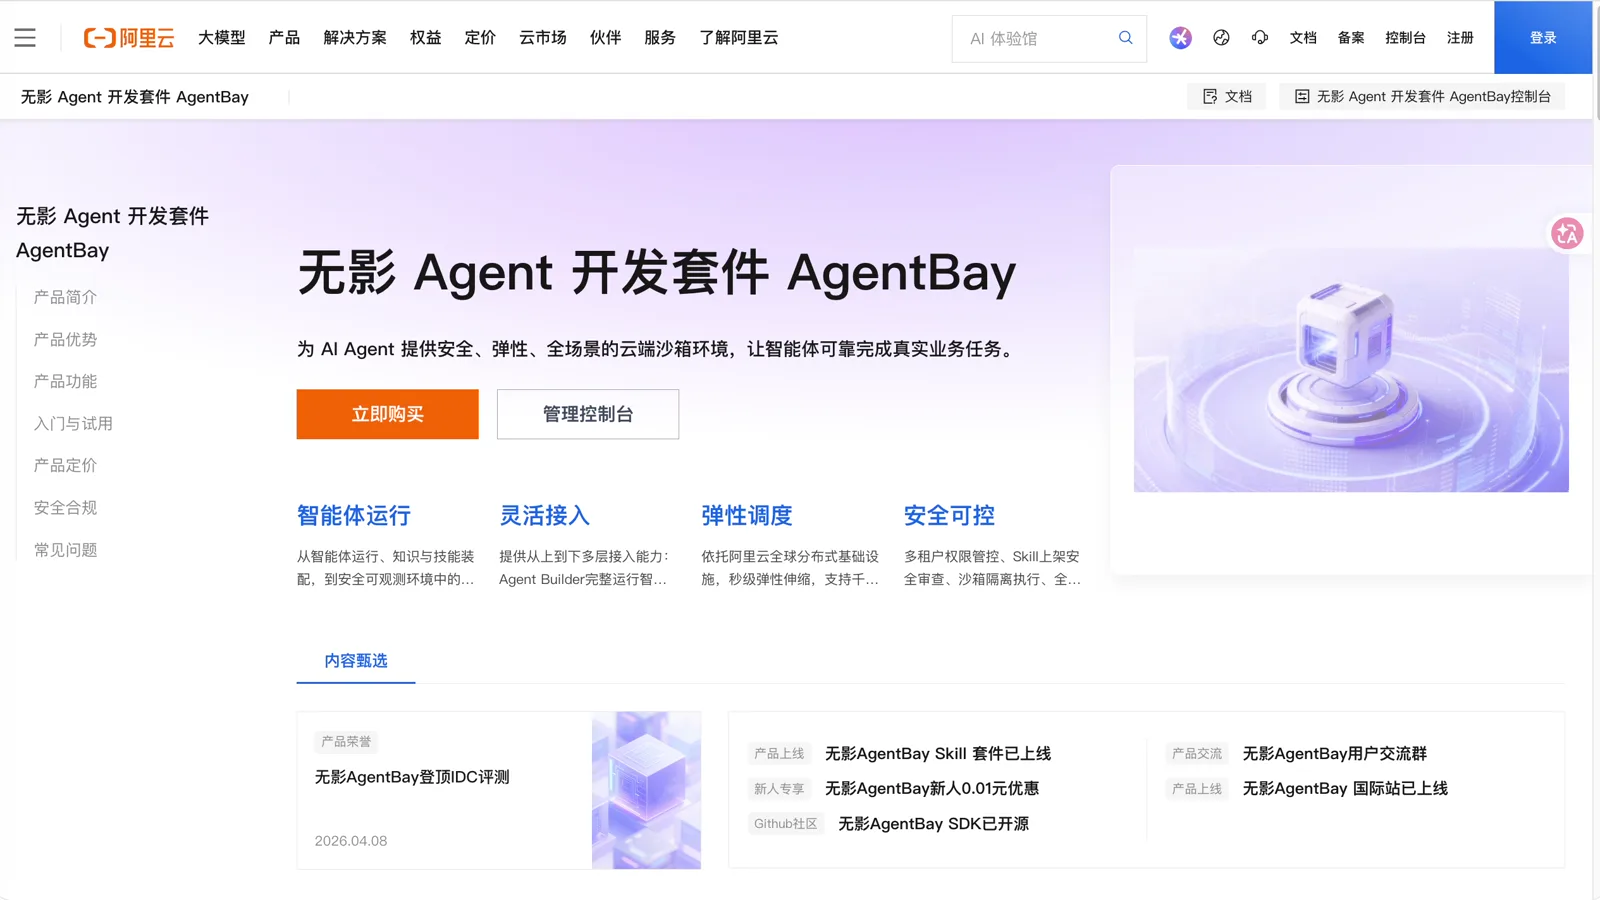Screen dimensions: 1600x900
Task: Click the 产品荣誉 tag
Action: click(x=346, y=742)
